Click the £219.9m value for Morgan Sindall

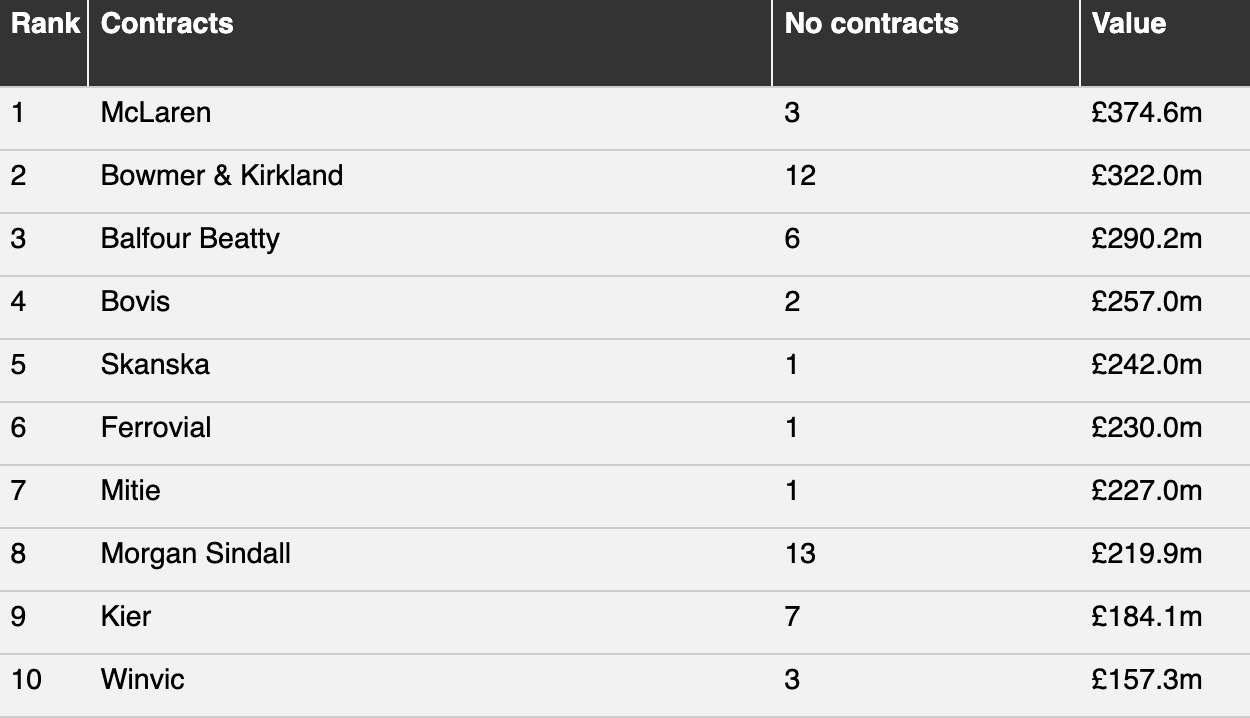click(1147, 553)
